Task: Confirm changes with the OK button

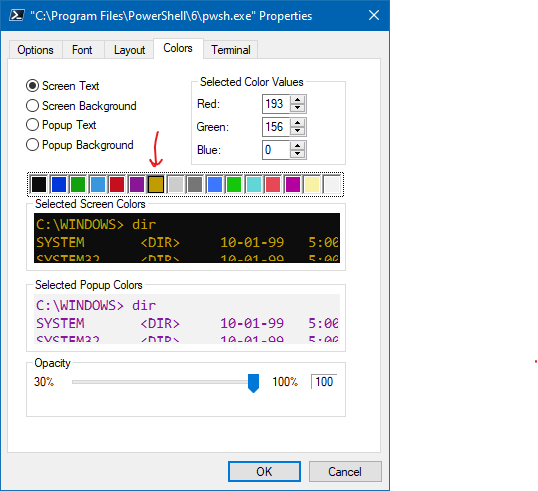Action: (264, 471)
